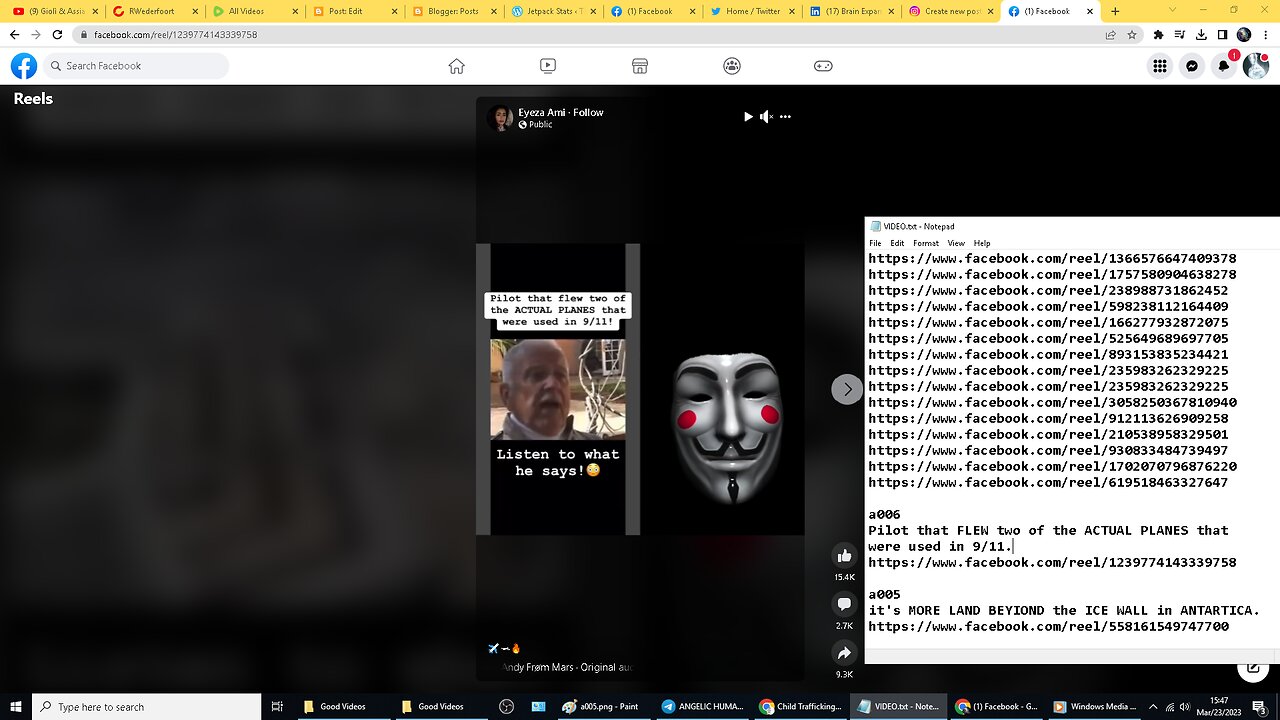Click the 'a006' line in Notepad
Image resolution: width=1280 pixels, height=720 pixels.
coord(884,515)
